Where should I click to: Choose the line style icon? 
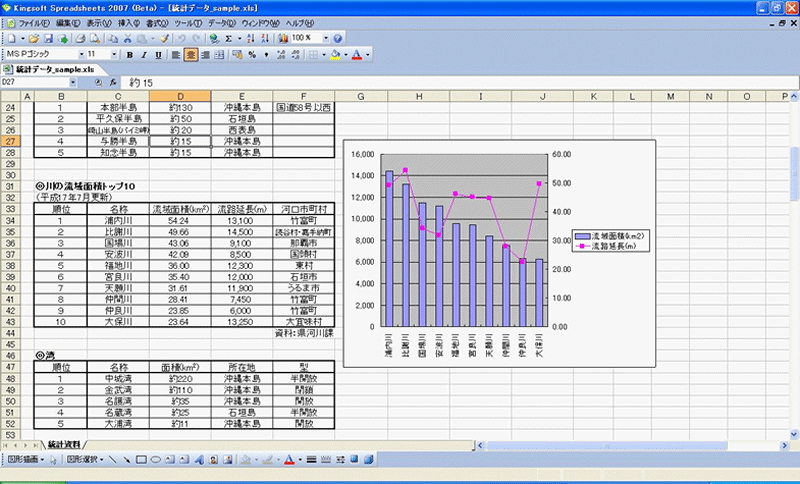coord(311,460)
